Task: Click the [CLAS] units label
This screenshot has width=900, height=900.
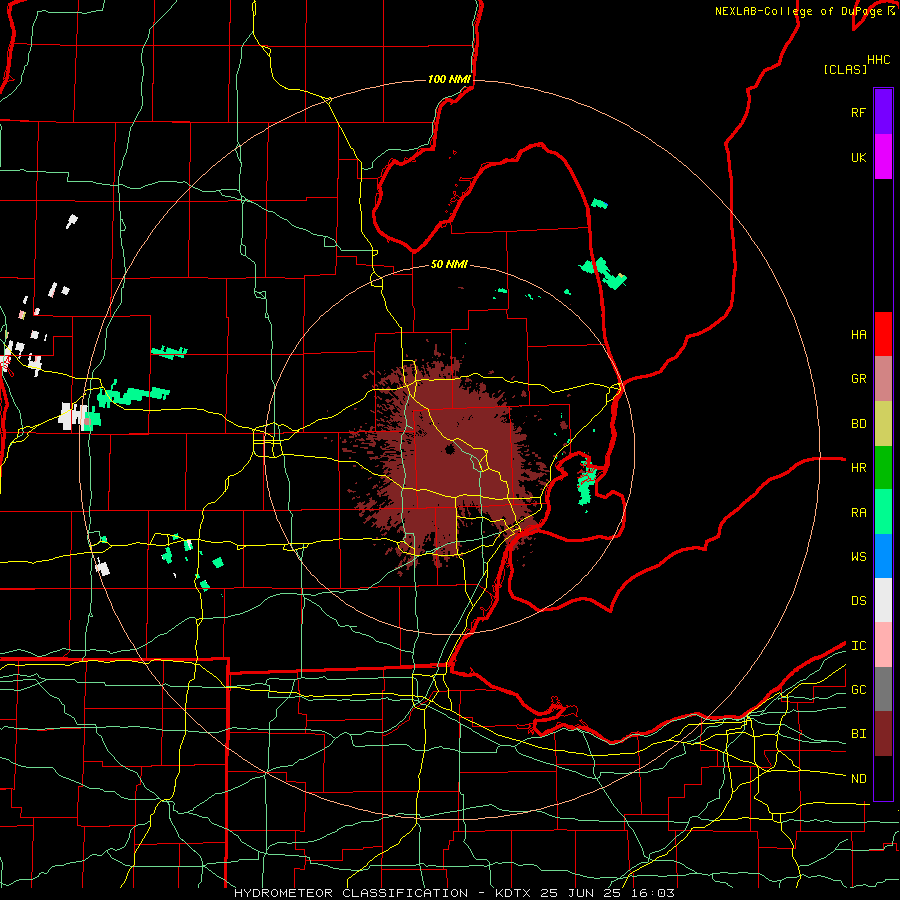Action: (x=845, y=69)
